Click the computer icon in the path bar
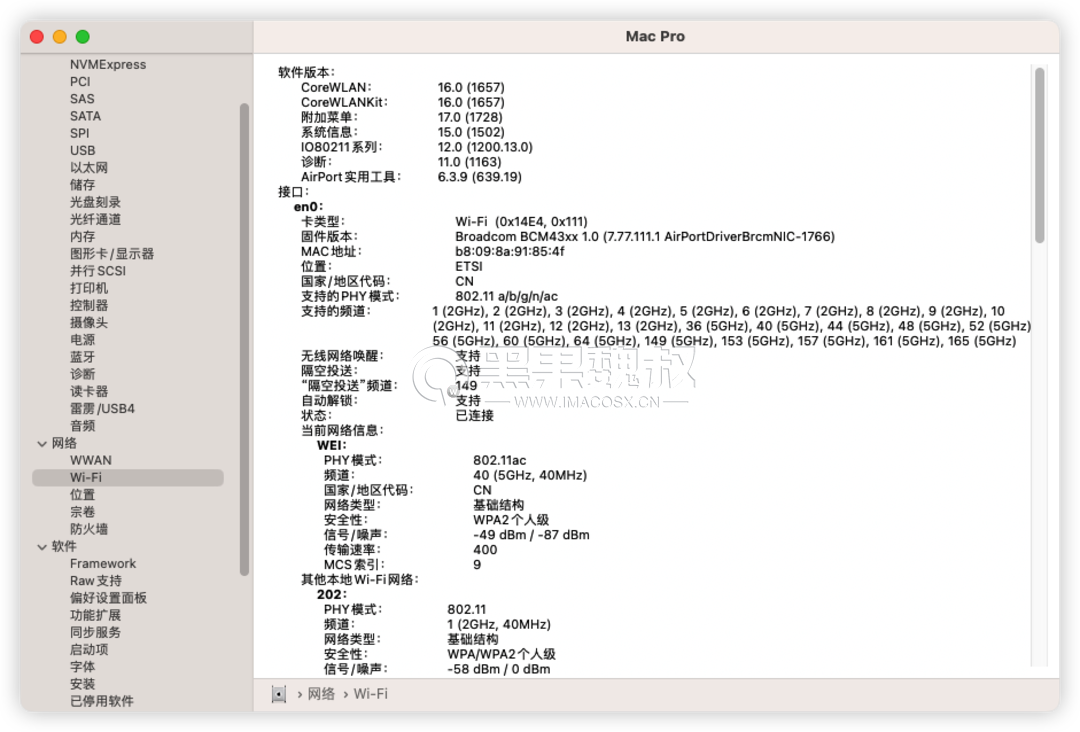Image resolution: width=1080 pixels, height=732 pixels. pos(279,694)
